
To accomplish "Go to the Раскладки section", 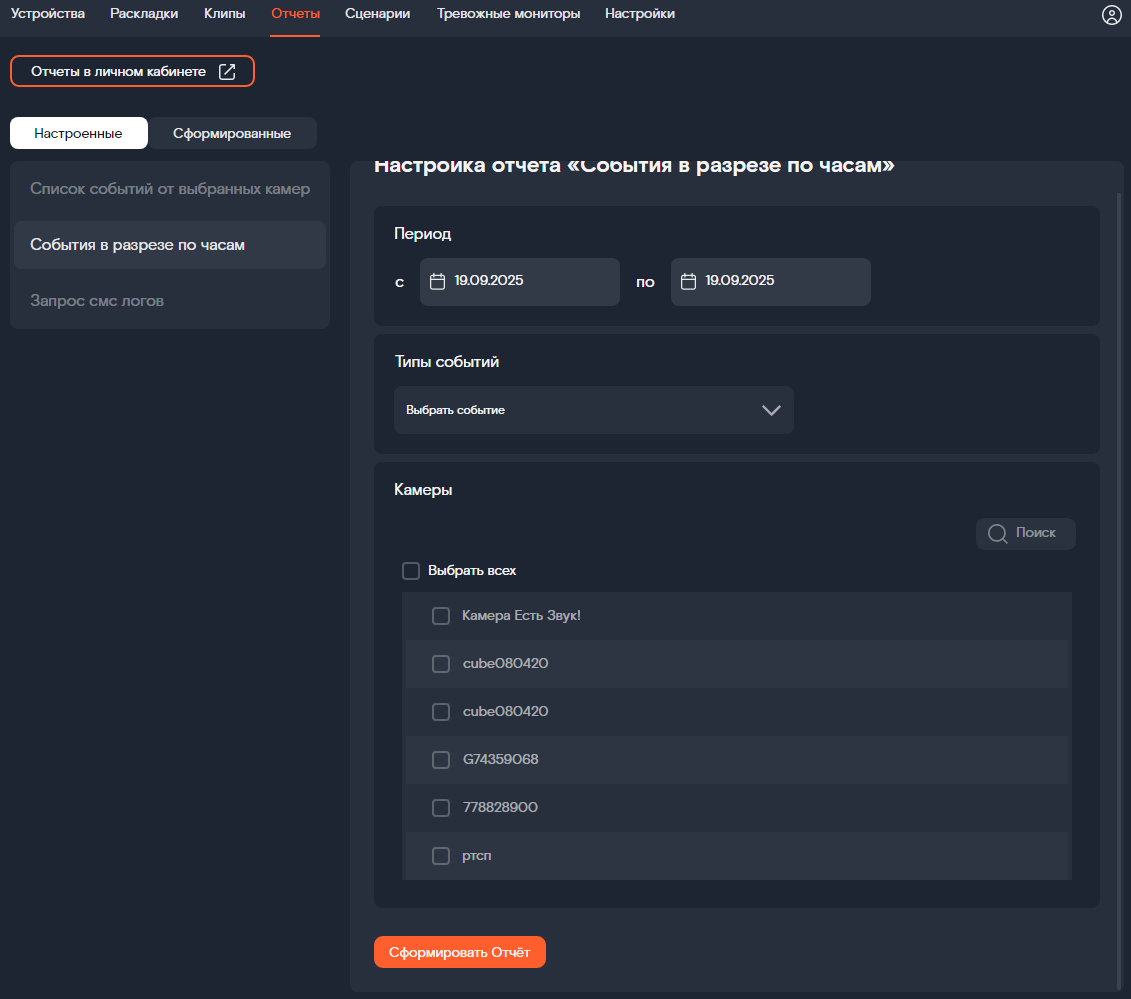I will click(x=144, y=14).
